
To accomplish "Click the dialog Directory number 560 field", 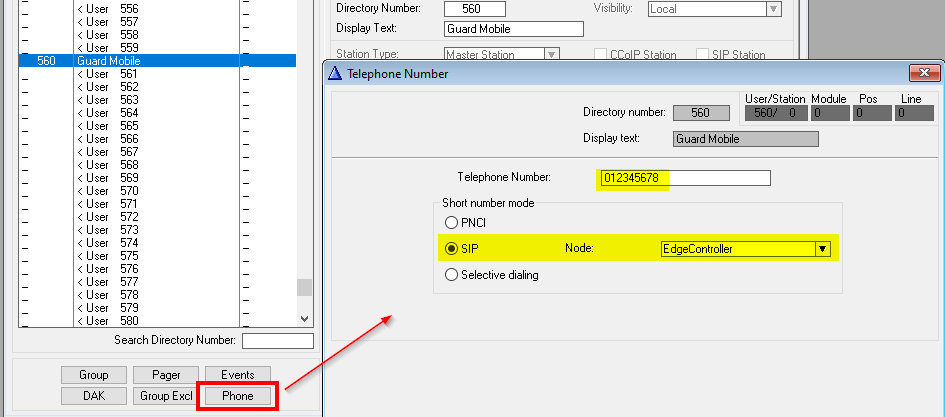I will (701, 113).
